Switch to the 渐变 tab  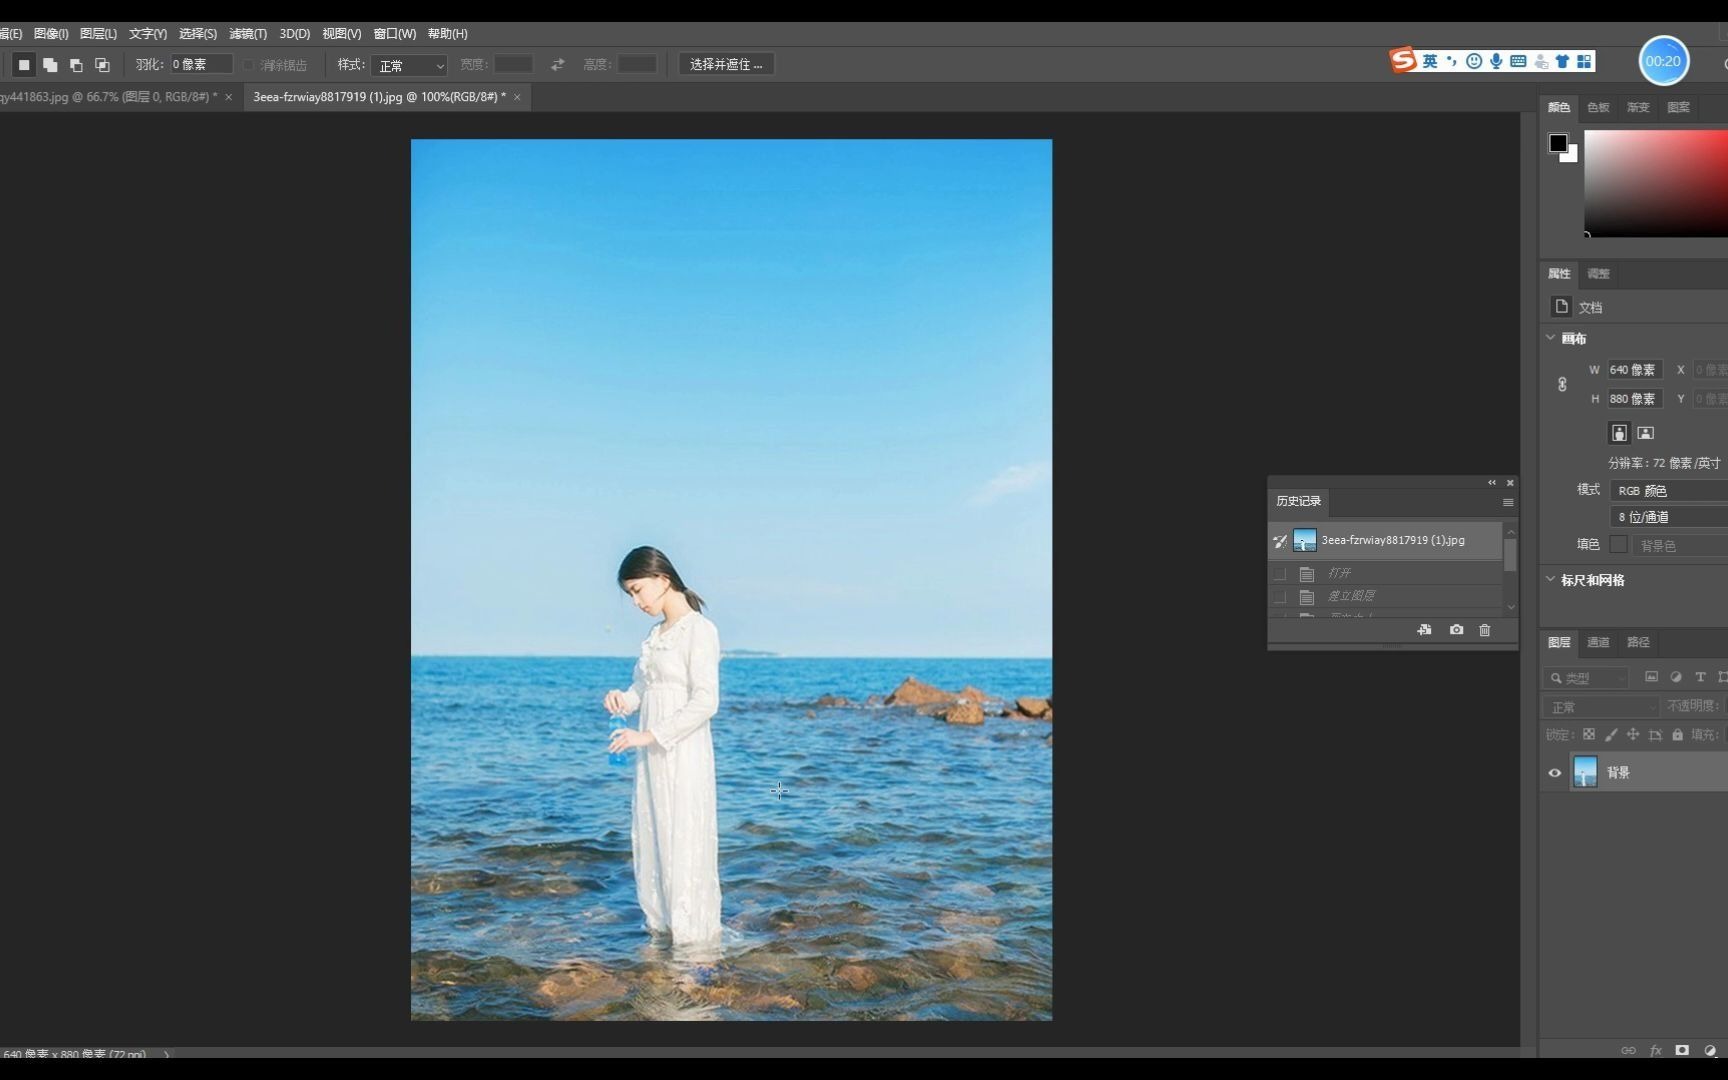pyautogui.click(x=1638, y=107)
